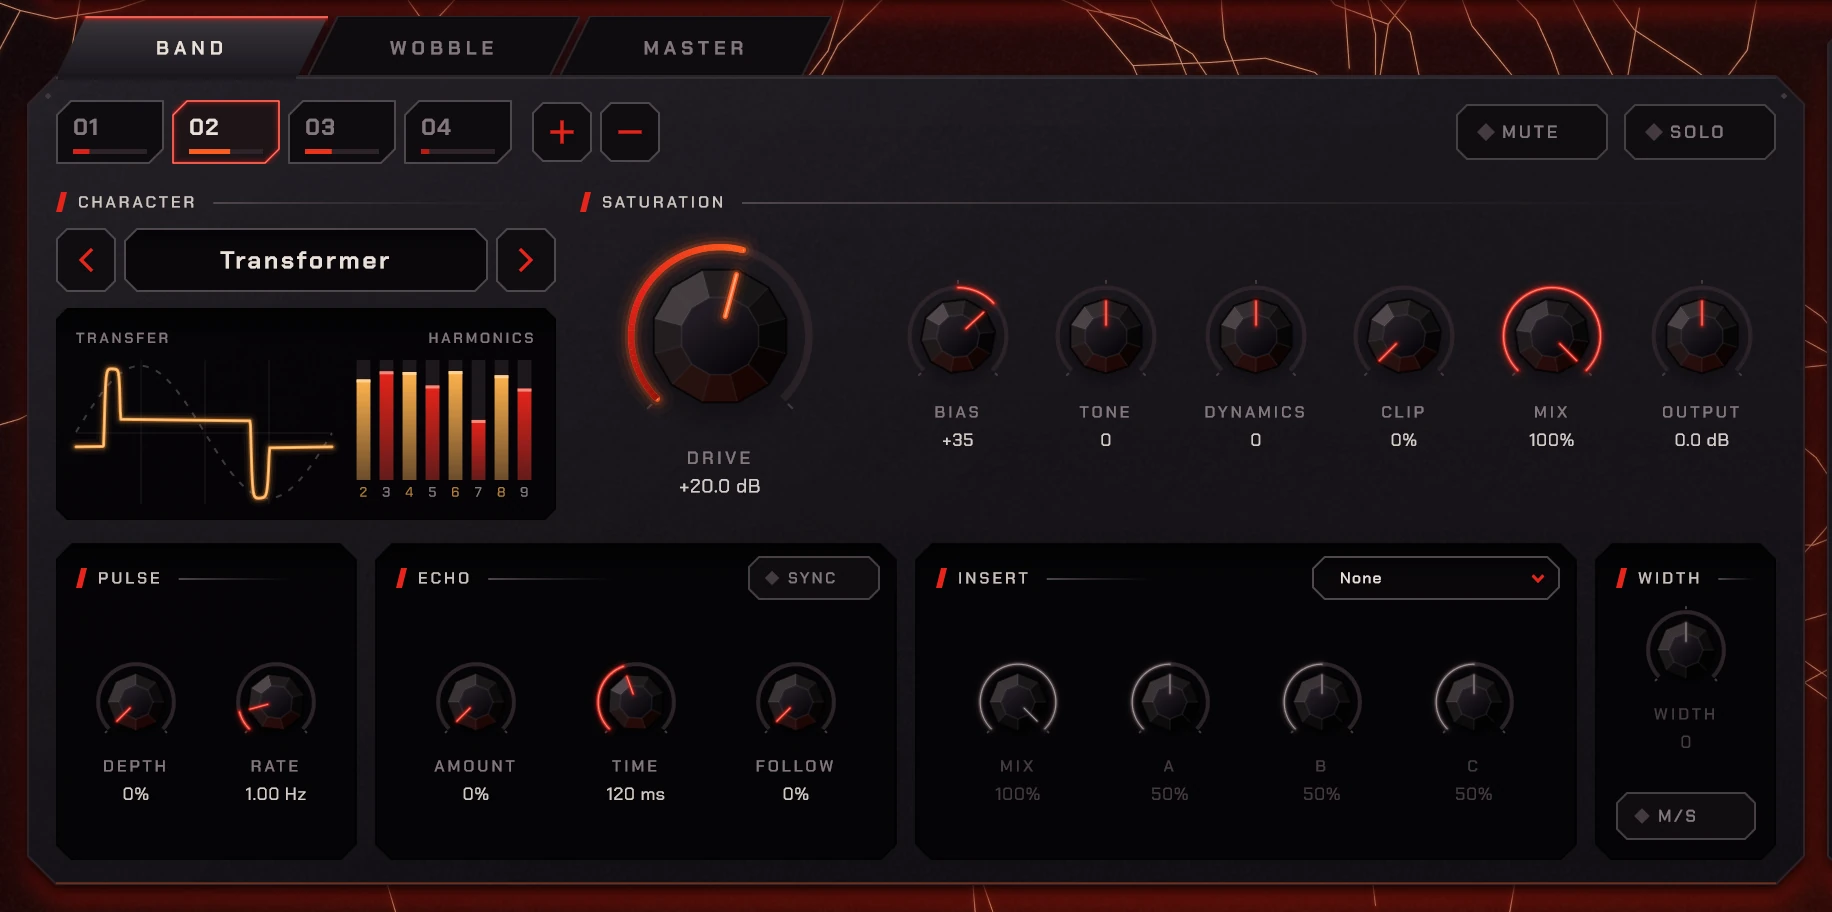The width and height of the screenshot is (1832, 912).
Task: Click the Insert B knob
Action: pyautogui.click(x=1322, y=701)
